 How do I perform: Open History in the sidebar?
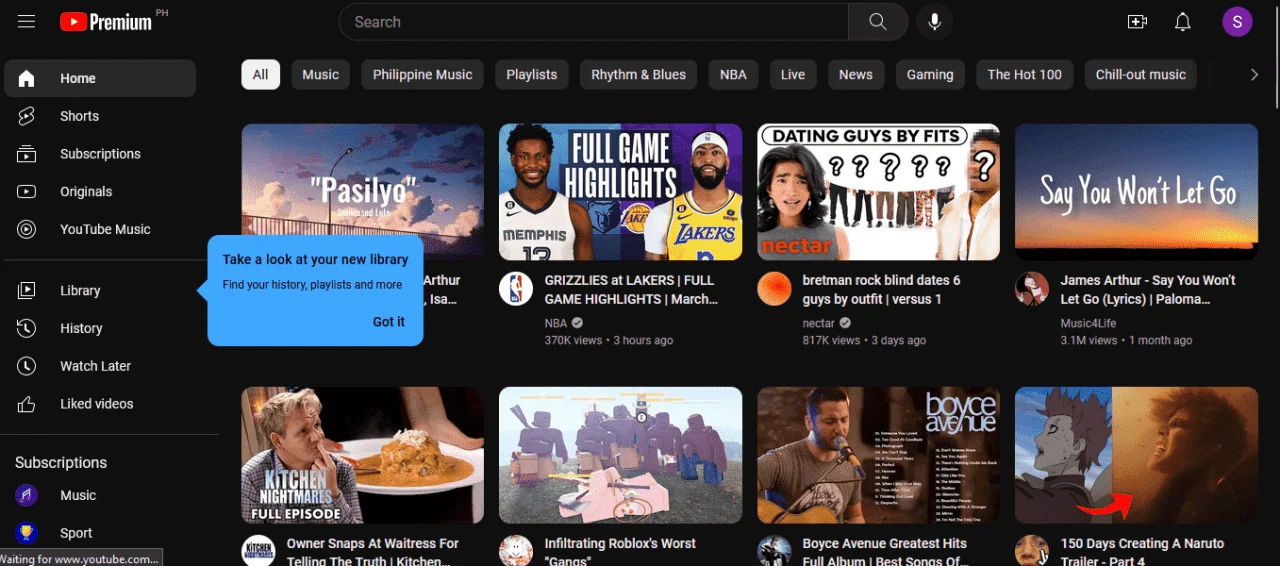pyautogui.click(x=100, y=328)
